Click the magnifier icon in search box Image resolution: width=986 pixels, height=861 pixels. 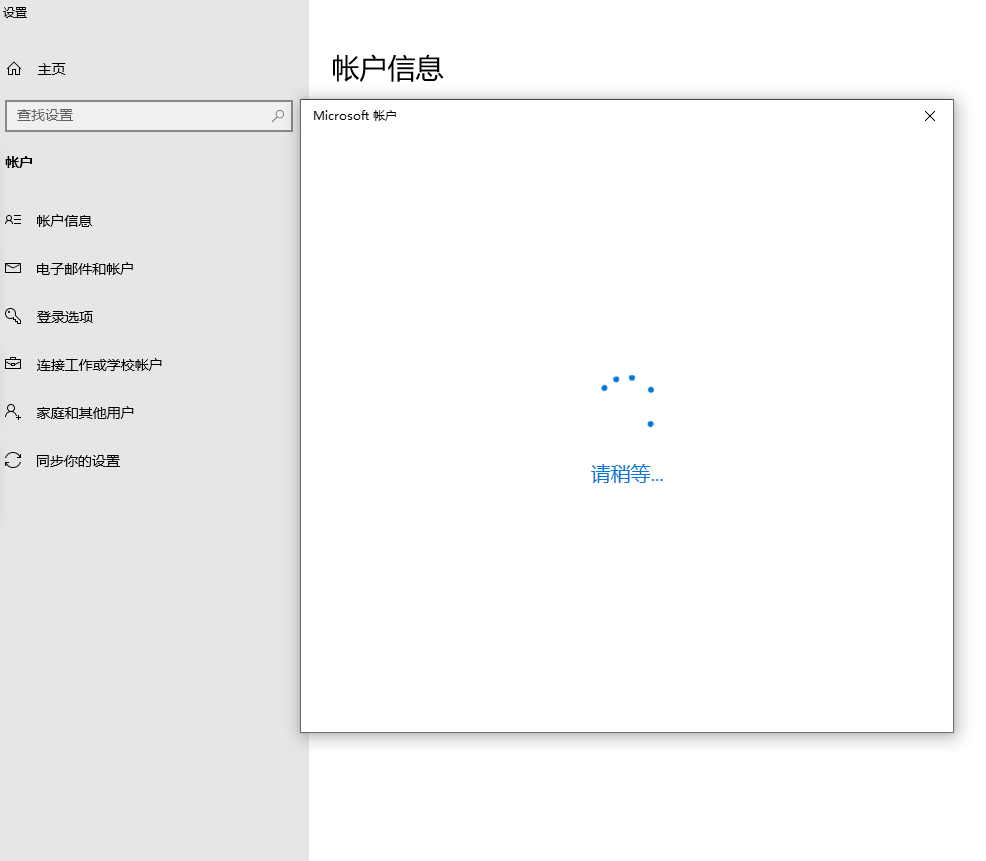pos(278,116)
